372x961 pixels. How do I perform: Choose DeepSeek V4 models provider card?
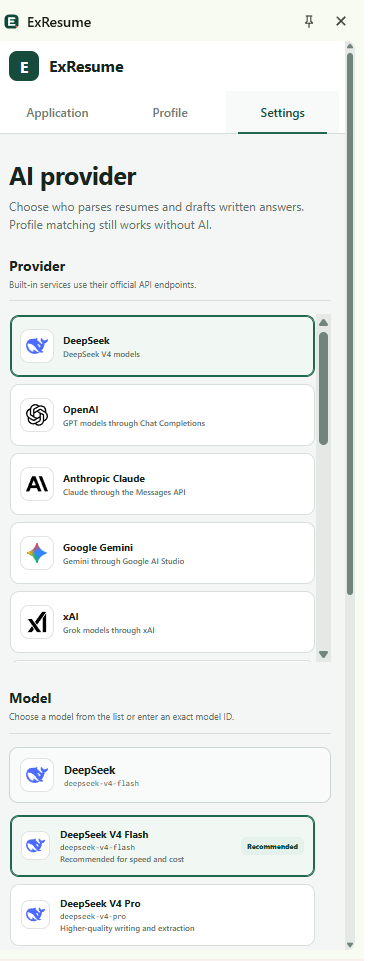[x=162, y=346]
